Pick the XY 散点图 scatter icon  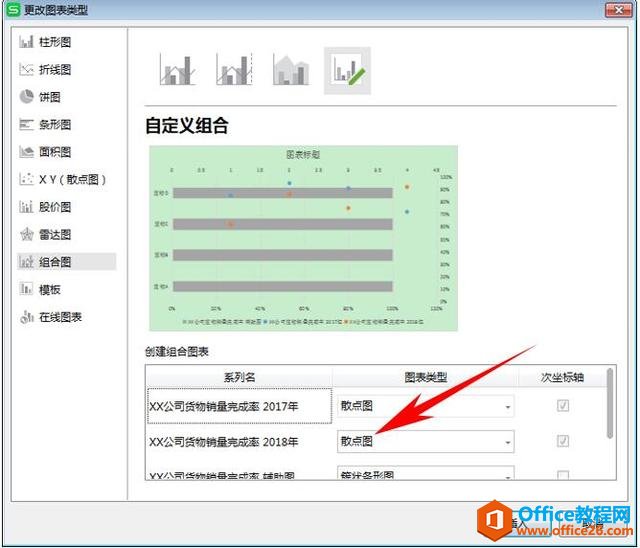point(26,179)
